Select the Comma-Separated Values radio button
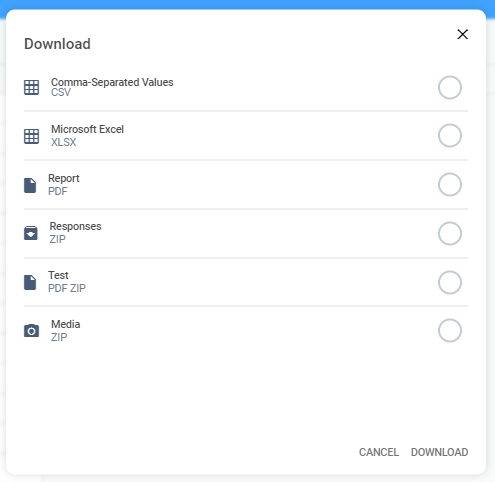Screen dimensions: 495x482 [450, 87]
